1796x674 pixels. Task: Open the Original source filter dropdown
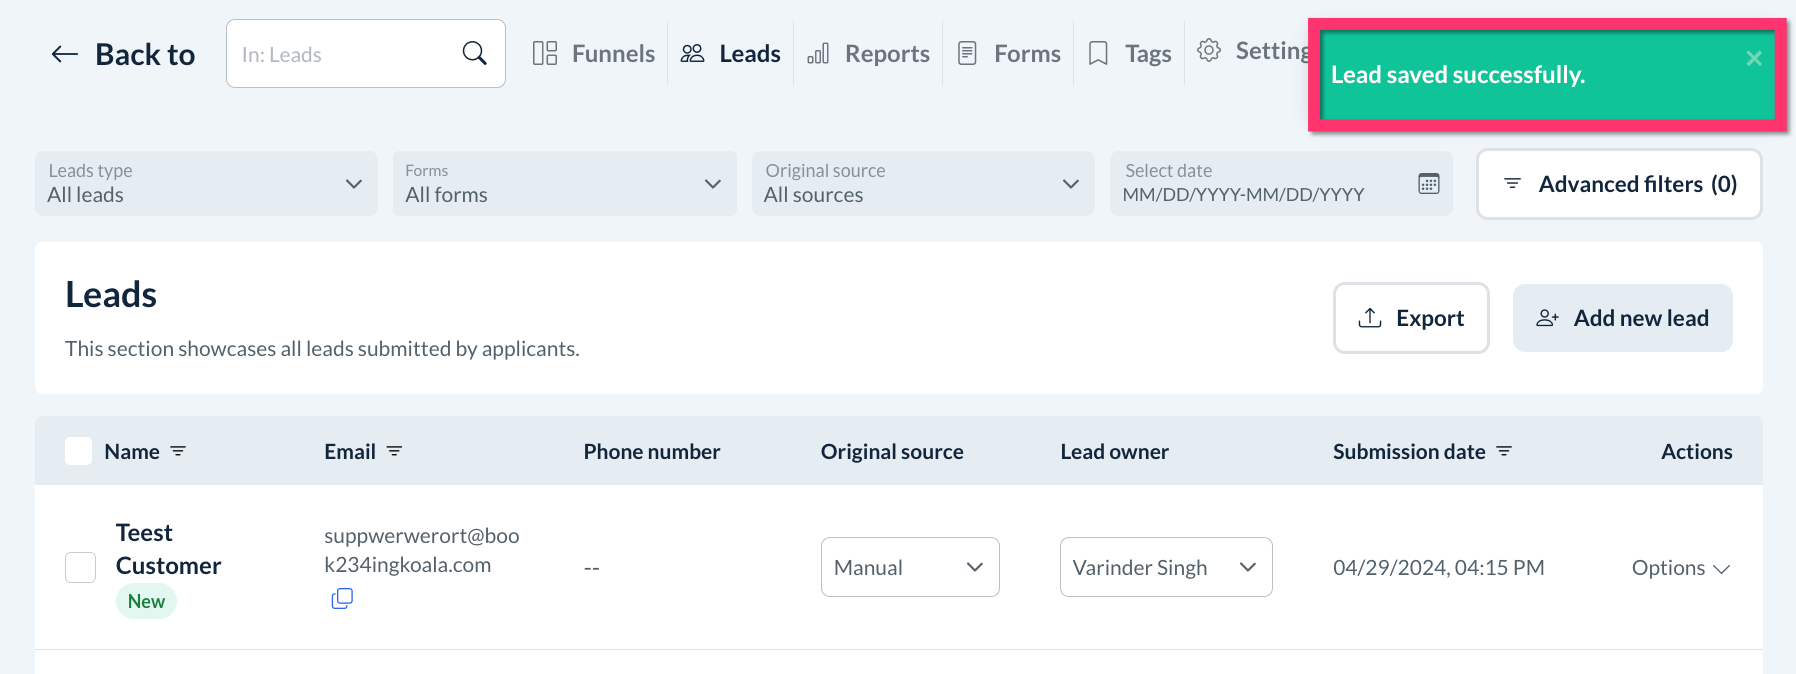tap(922, 184)
